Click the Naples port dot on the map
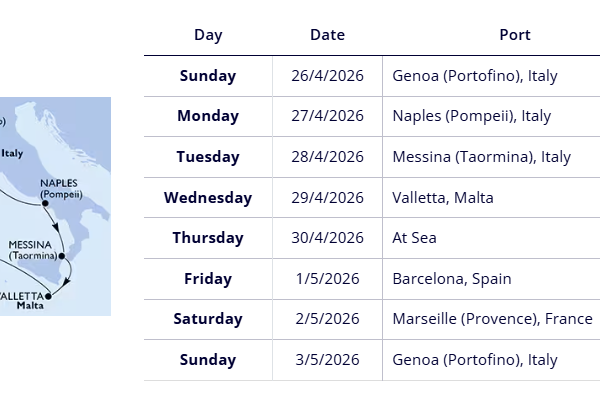600x405 pixels. tap(45, 203)
